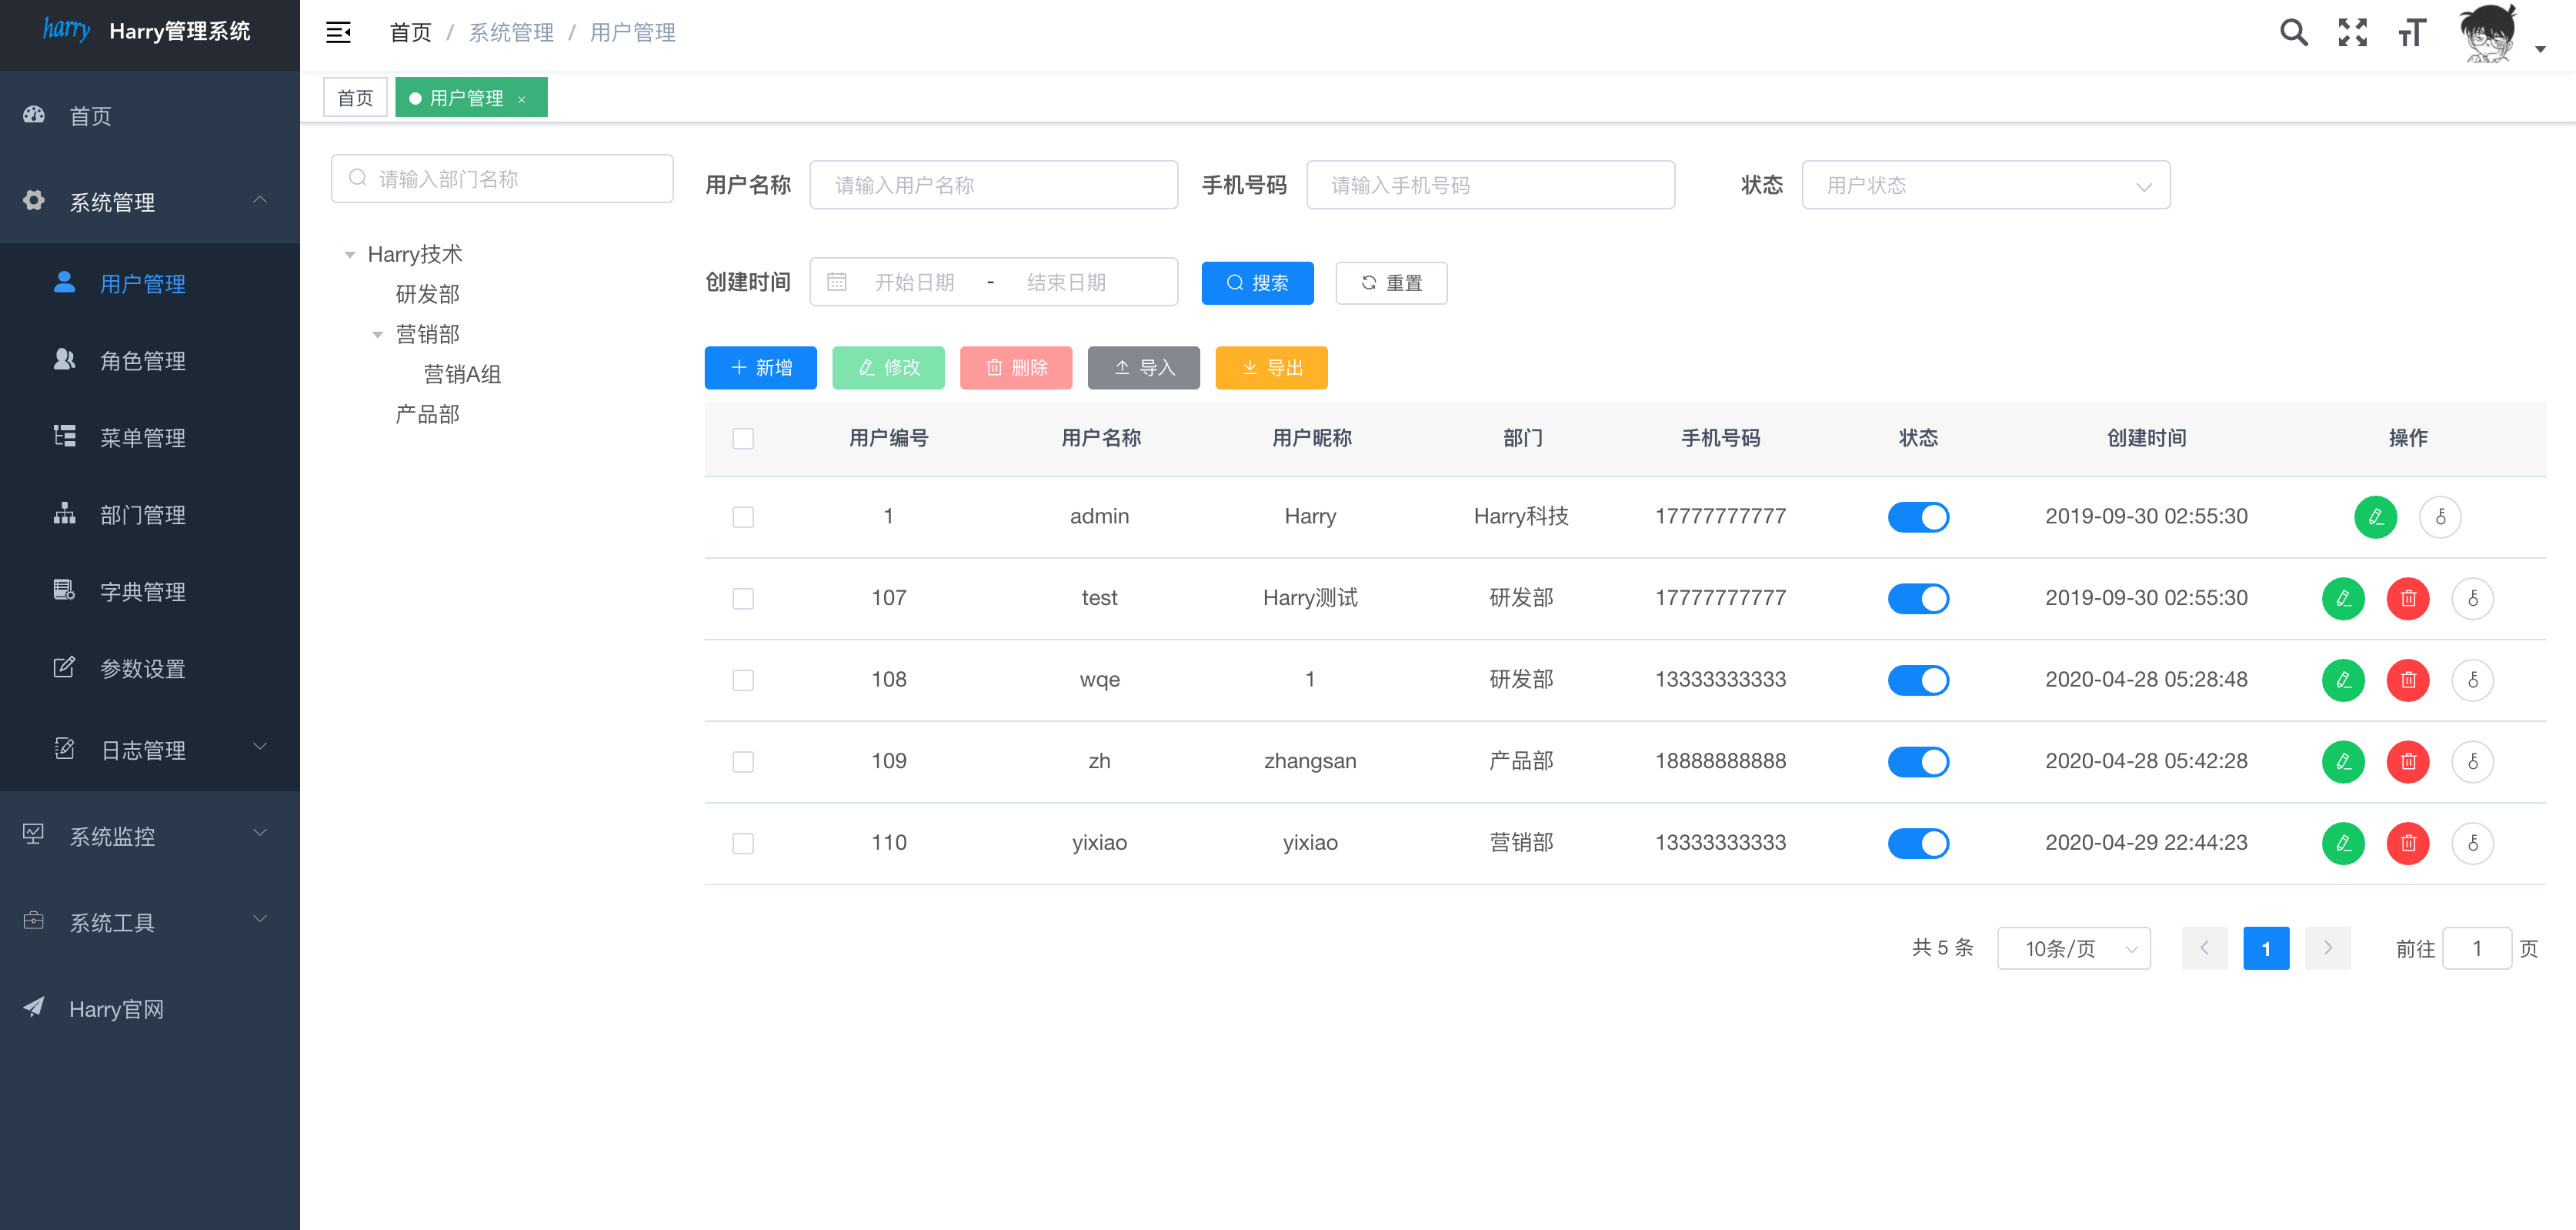
Task: Select all rows with header checkbox
Action: point(743,439)
